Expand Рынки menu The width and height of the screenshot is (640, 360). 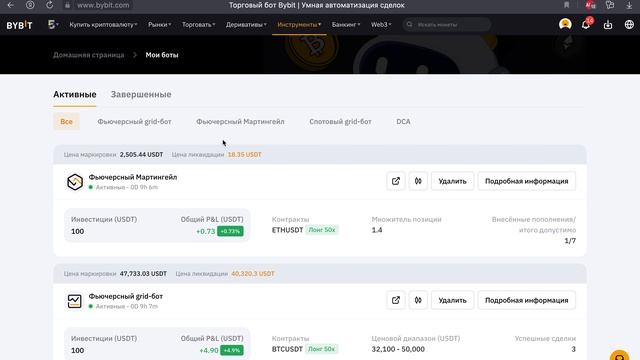pyautogui.click(x=160, y=24)
